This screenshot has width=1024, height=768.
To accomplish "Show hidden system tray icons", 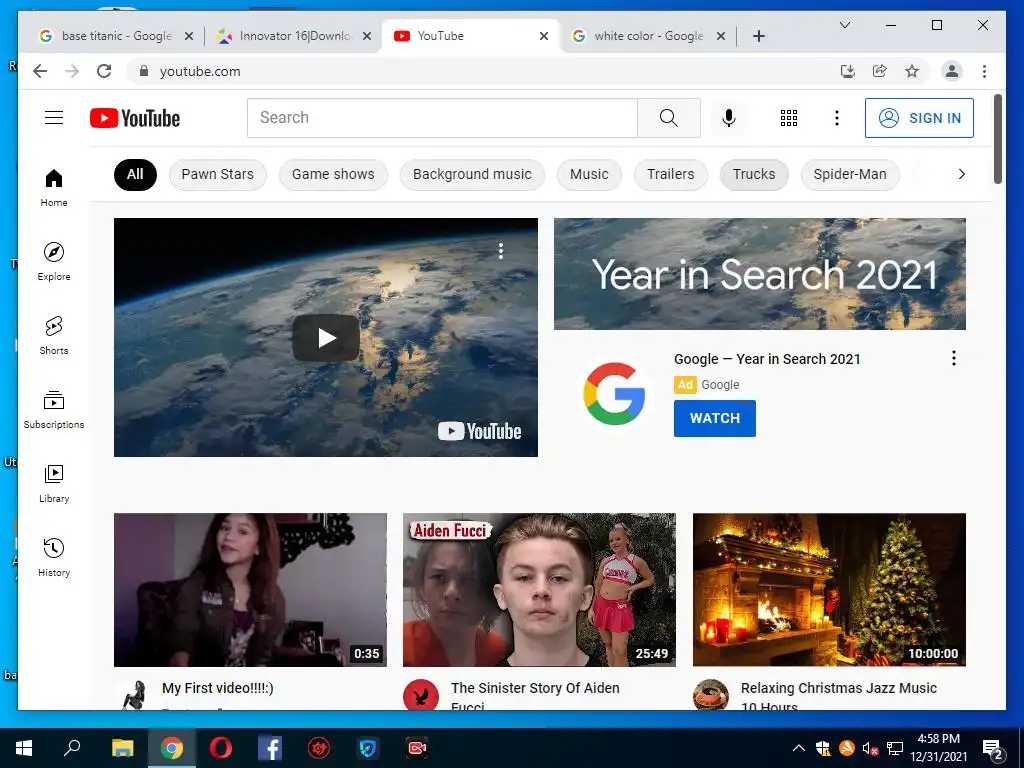I will click(x=799, y=748).
